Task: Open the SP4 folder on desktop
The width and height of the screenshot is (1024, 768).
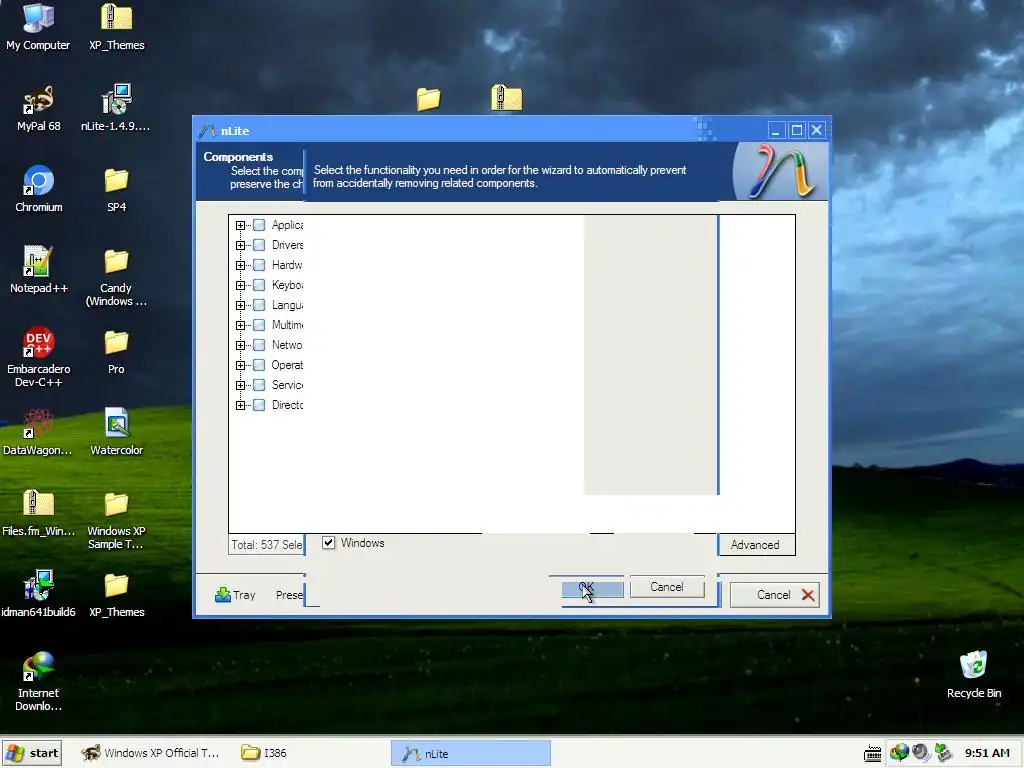Action: tap(116, 189)
